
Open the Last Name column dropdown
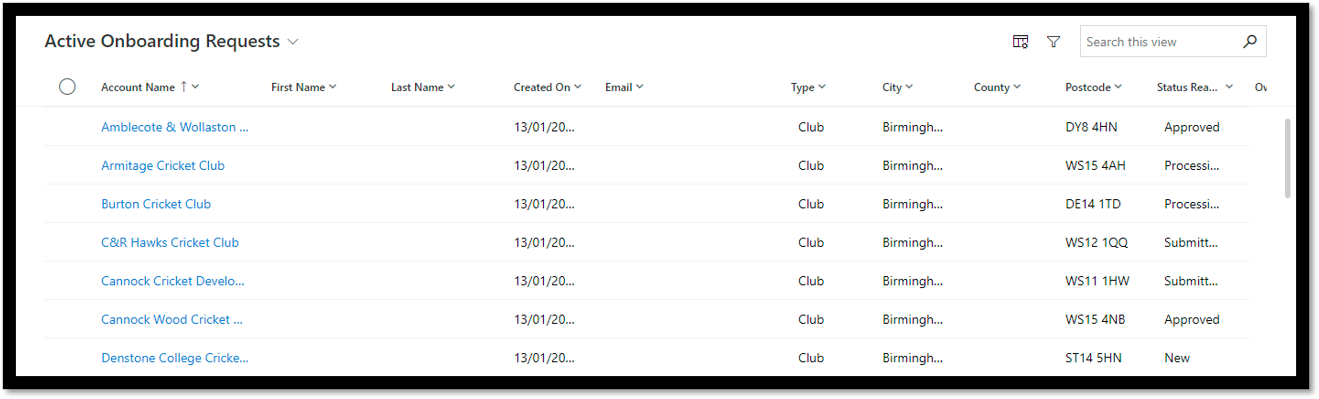[x=451, y=87]
